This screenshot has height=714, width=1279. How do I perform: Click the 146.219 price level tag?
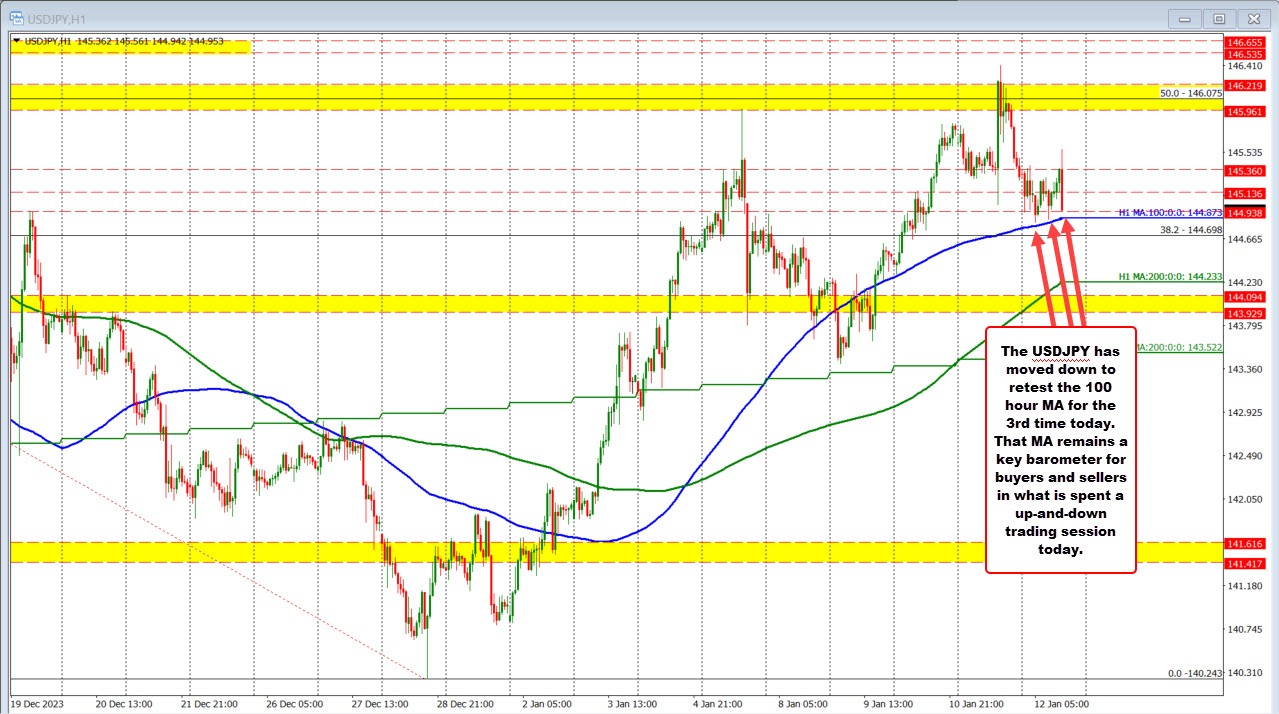(1248, 86)
